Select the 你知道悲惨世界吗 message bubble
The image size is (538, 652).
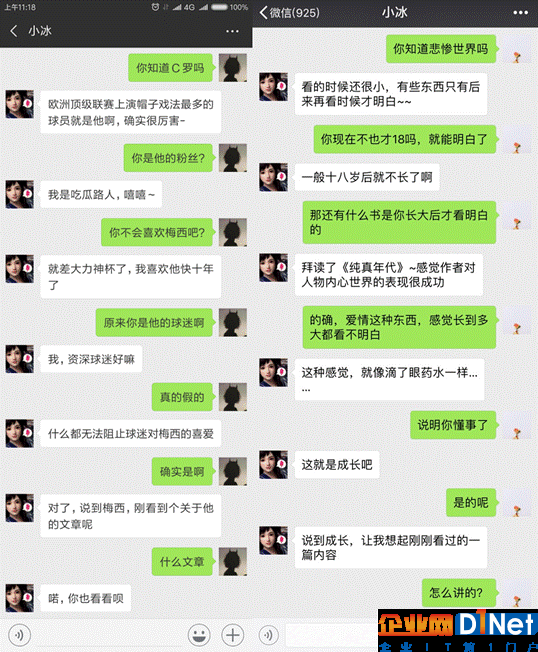[441, 49]
